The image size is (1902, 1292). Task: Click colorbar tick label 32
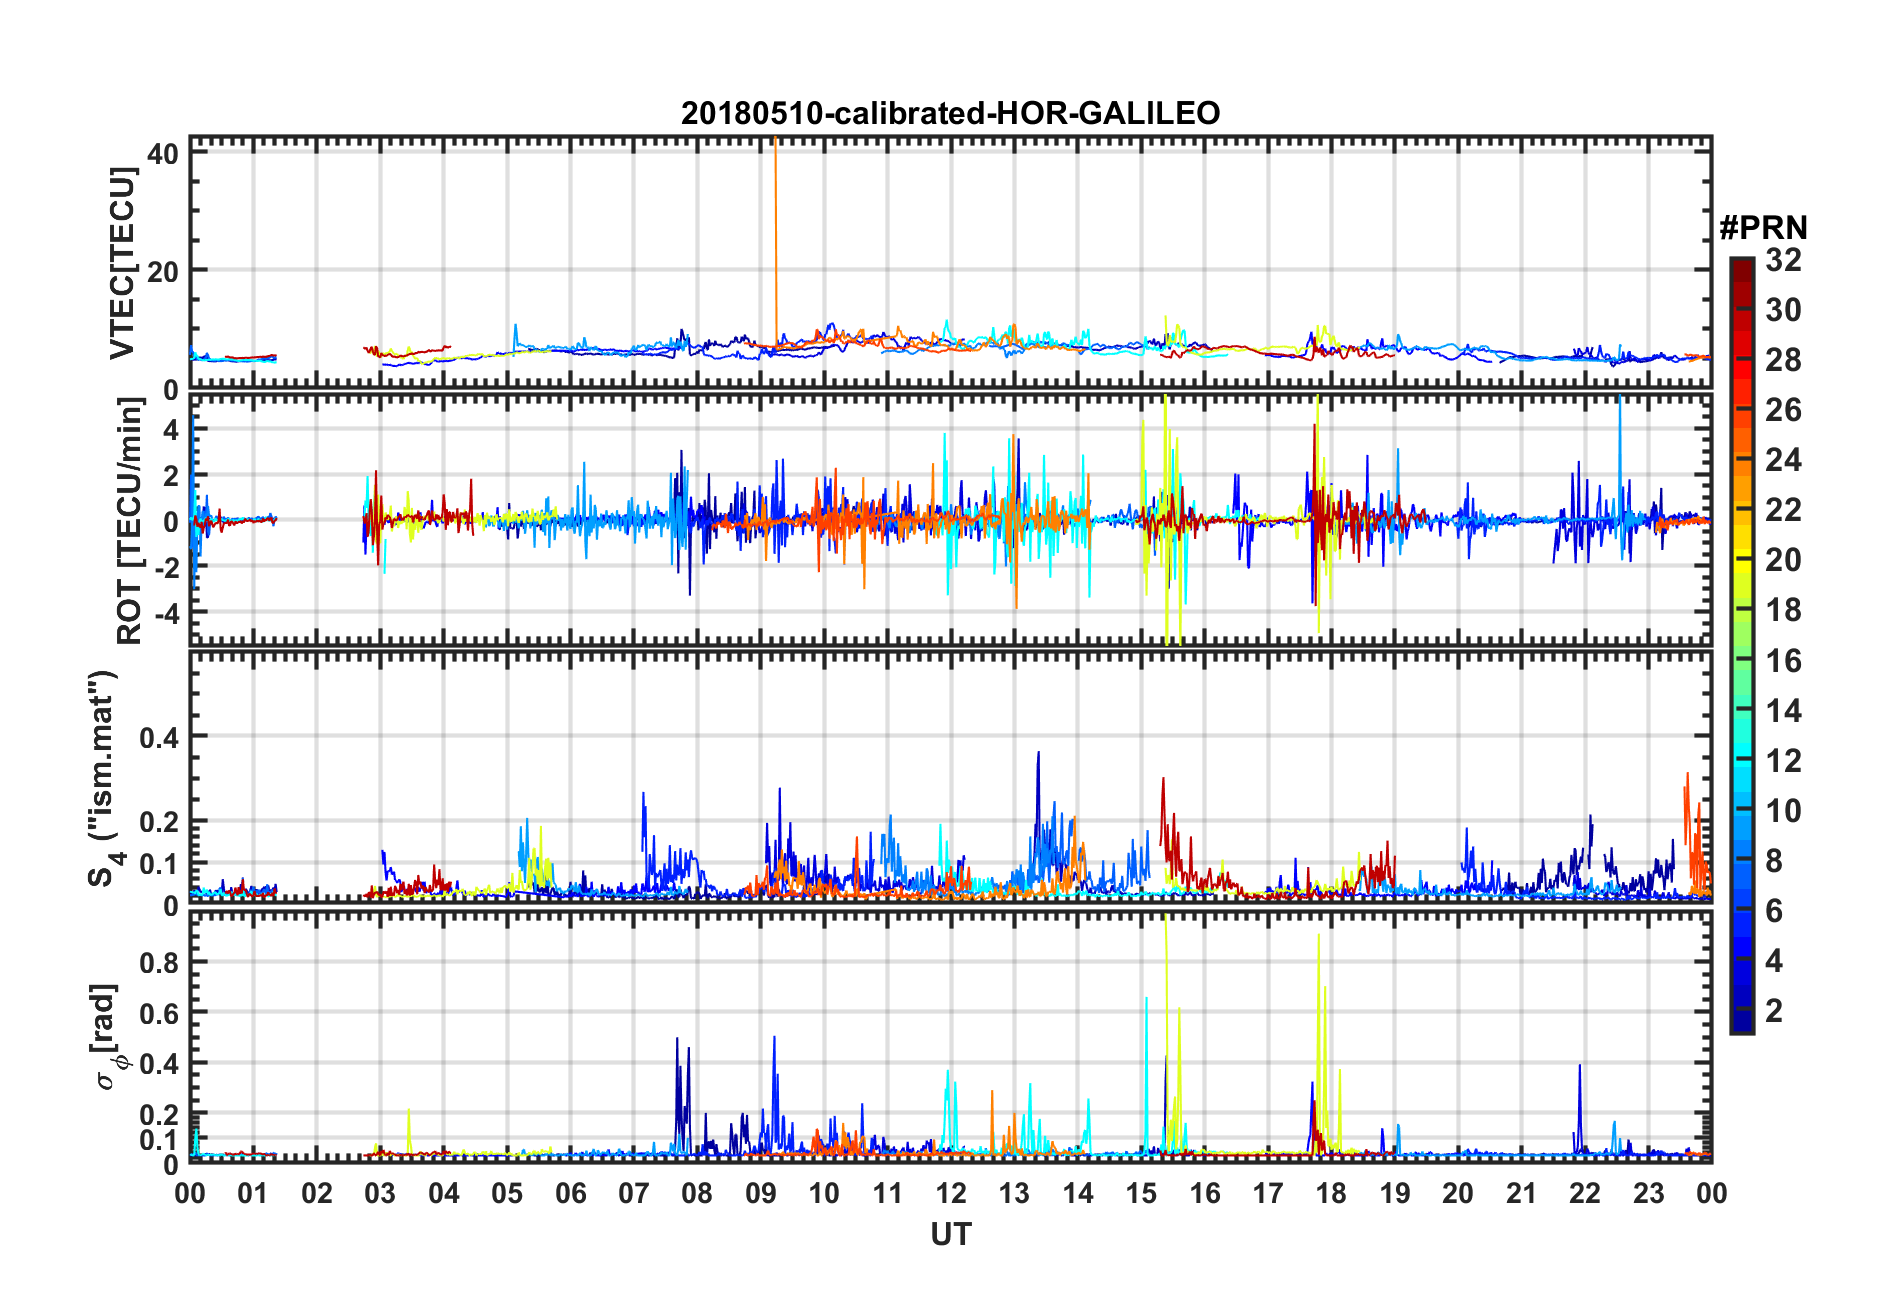1783,260
